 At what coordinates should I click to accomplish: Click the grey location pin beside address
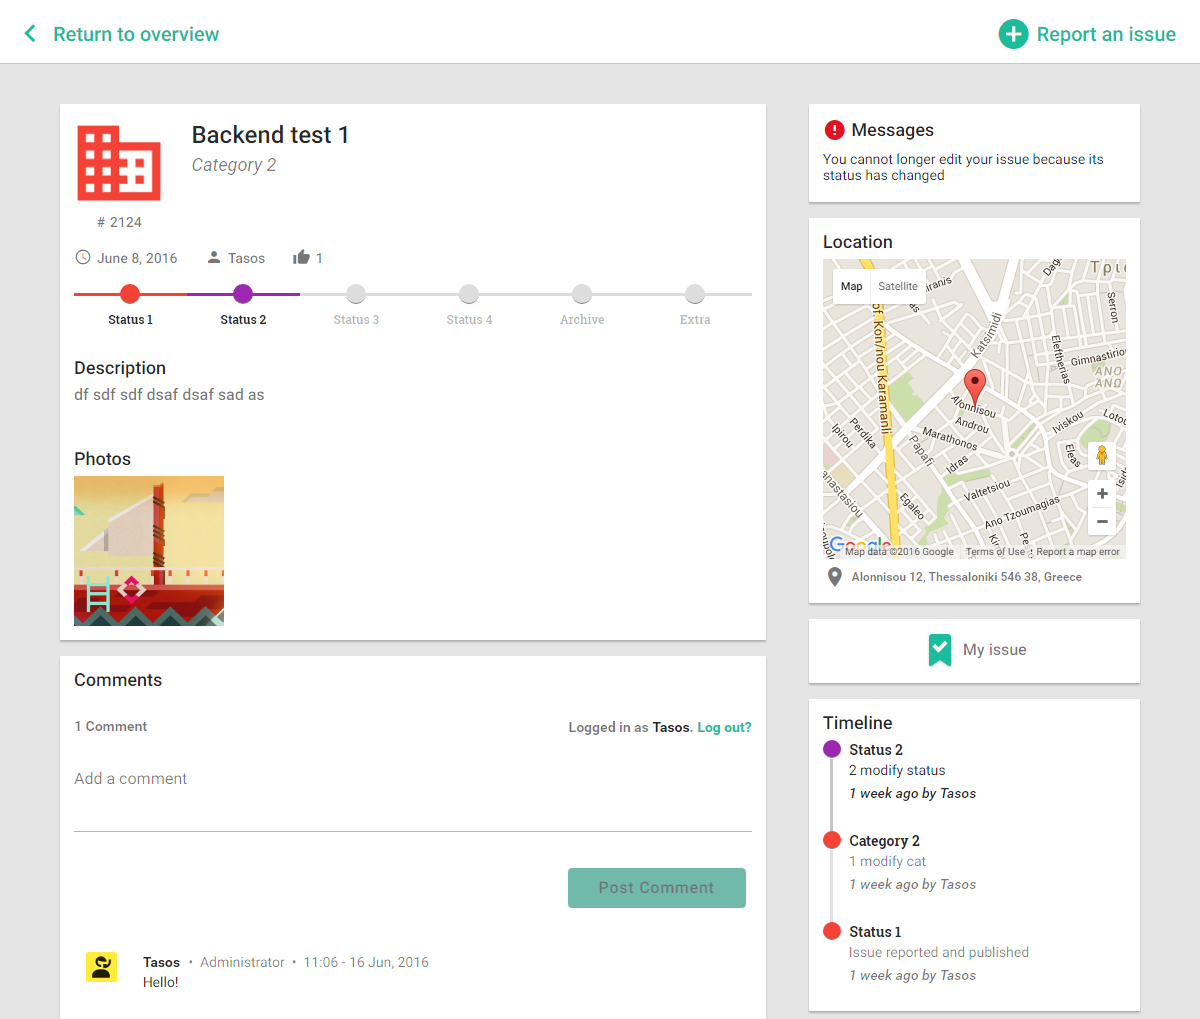click(835, 577)
